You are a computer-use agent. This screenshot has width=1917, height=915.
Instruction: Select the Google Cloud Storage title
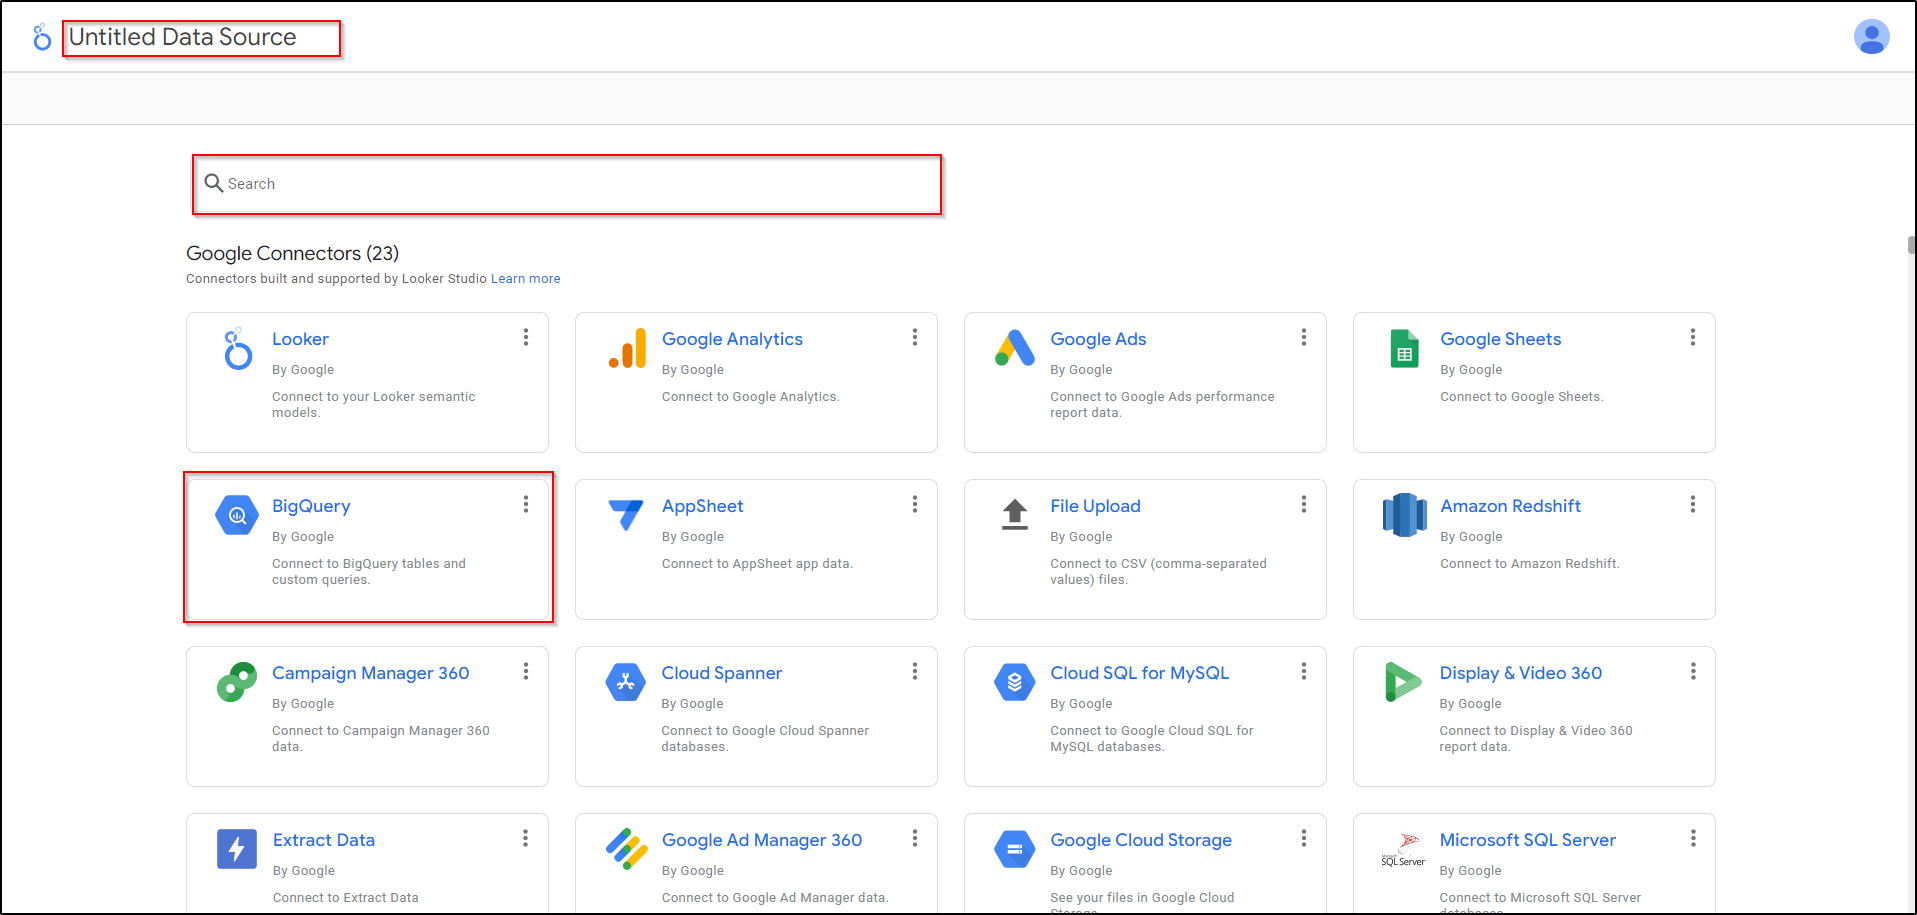pos(1141,840)
